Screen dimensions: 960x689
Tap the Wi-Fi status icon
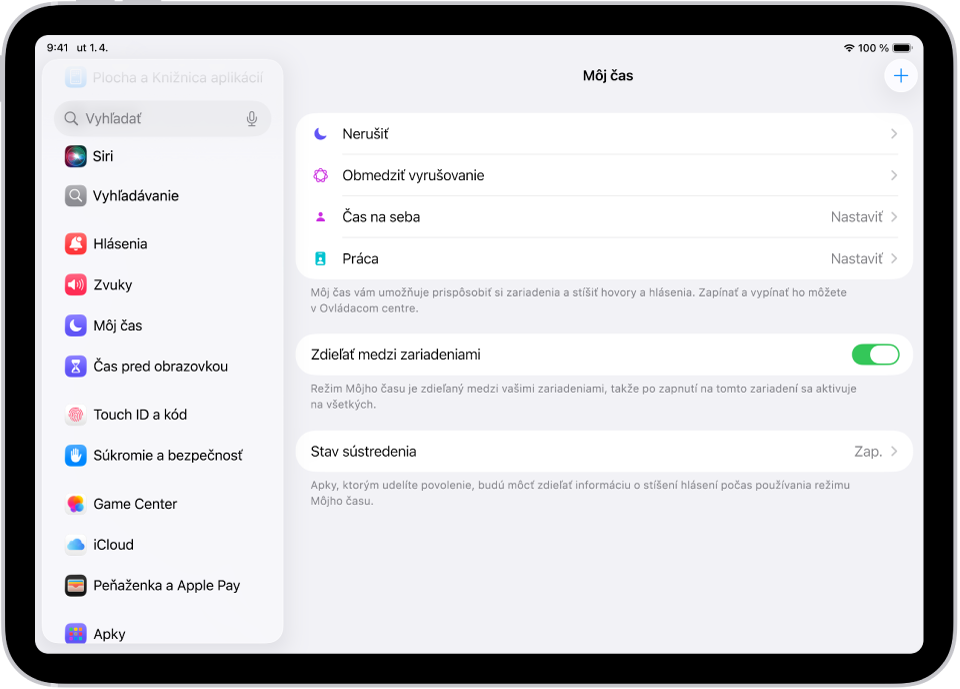pyautogui.click(x=849, y=48)
